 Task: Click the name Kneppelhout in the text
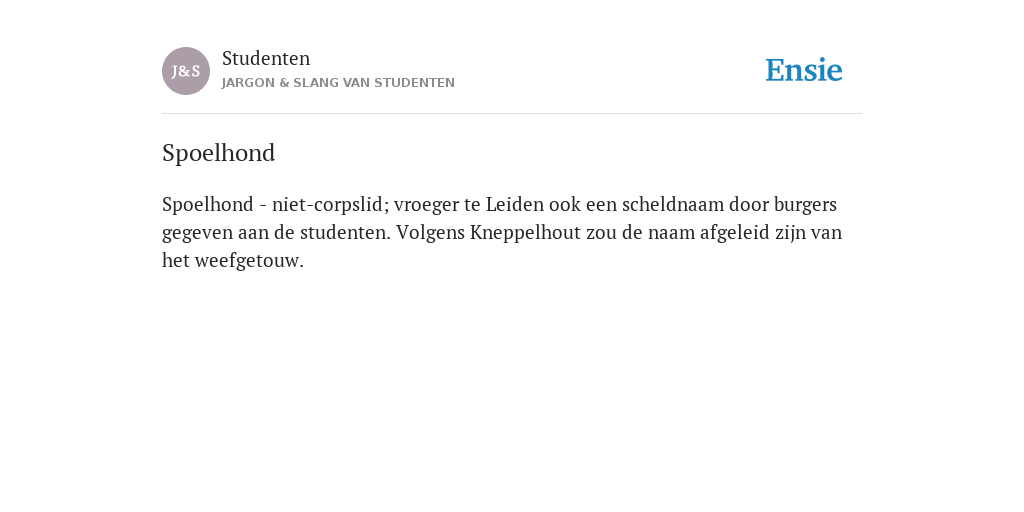(525, 232)
